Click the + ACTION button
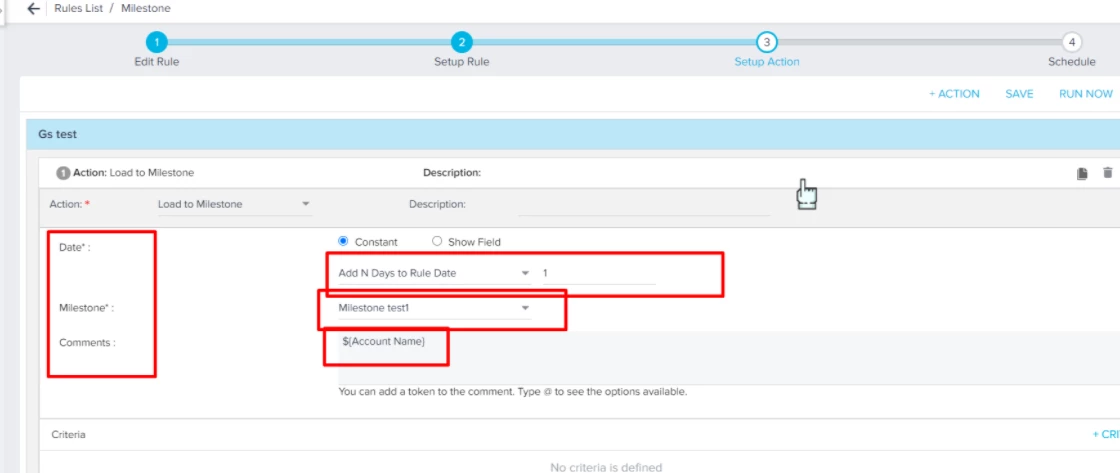Viewport: 1120px width, 473px height. (954, 94)
